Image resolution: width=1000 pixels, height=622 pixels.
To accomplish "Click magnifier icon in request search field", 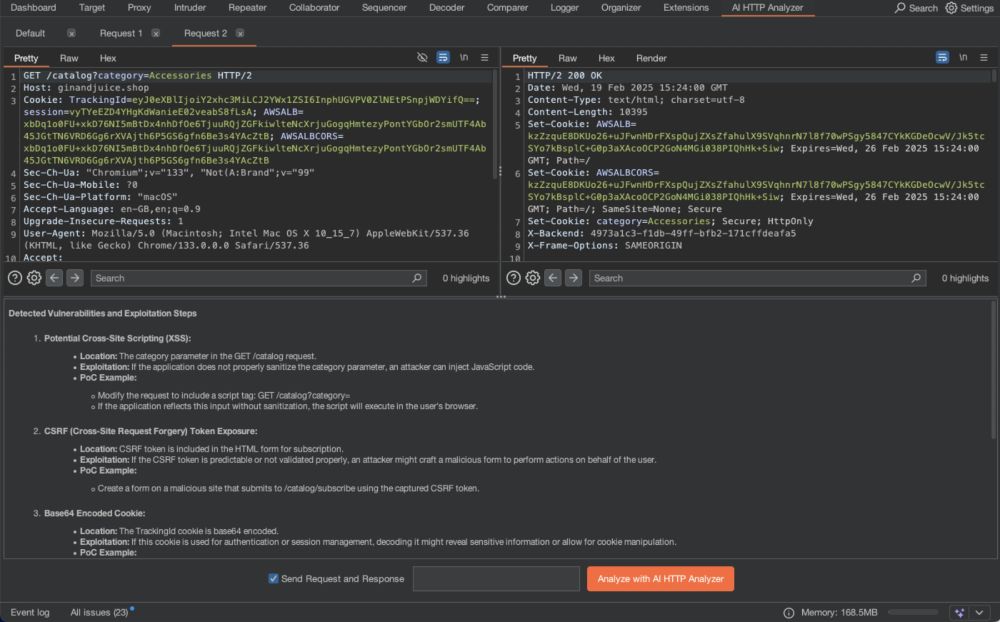I will pos(416,278).
